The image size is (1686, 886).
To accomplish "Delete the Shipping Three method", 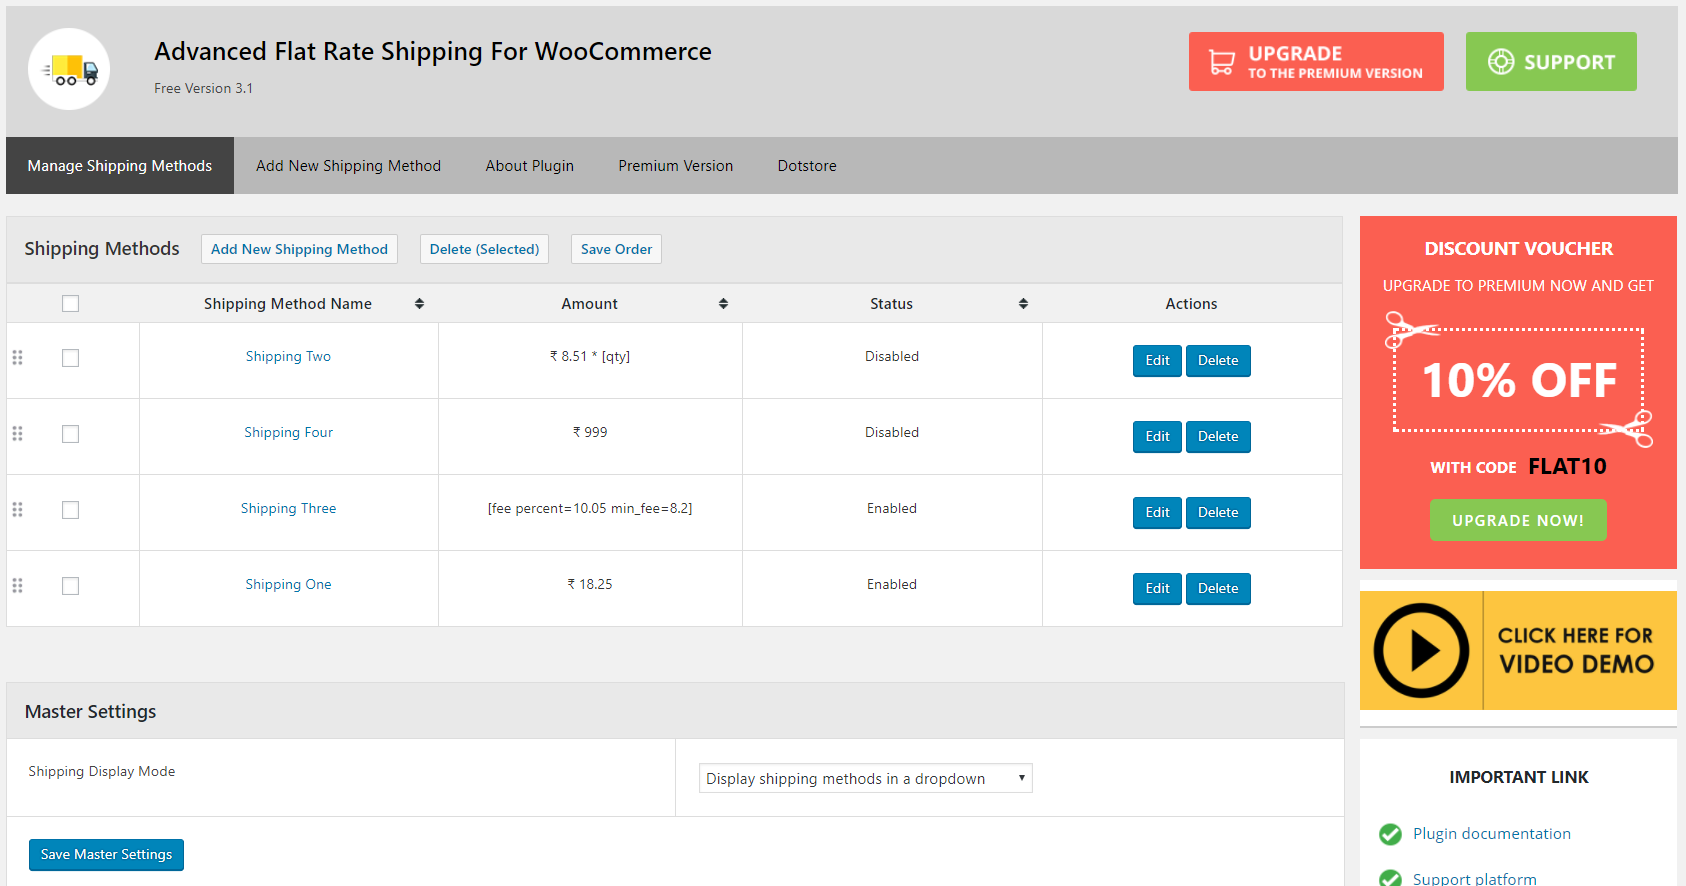I will coord(1218,513).
